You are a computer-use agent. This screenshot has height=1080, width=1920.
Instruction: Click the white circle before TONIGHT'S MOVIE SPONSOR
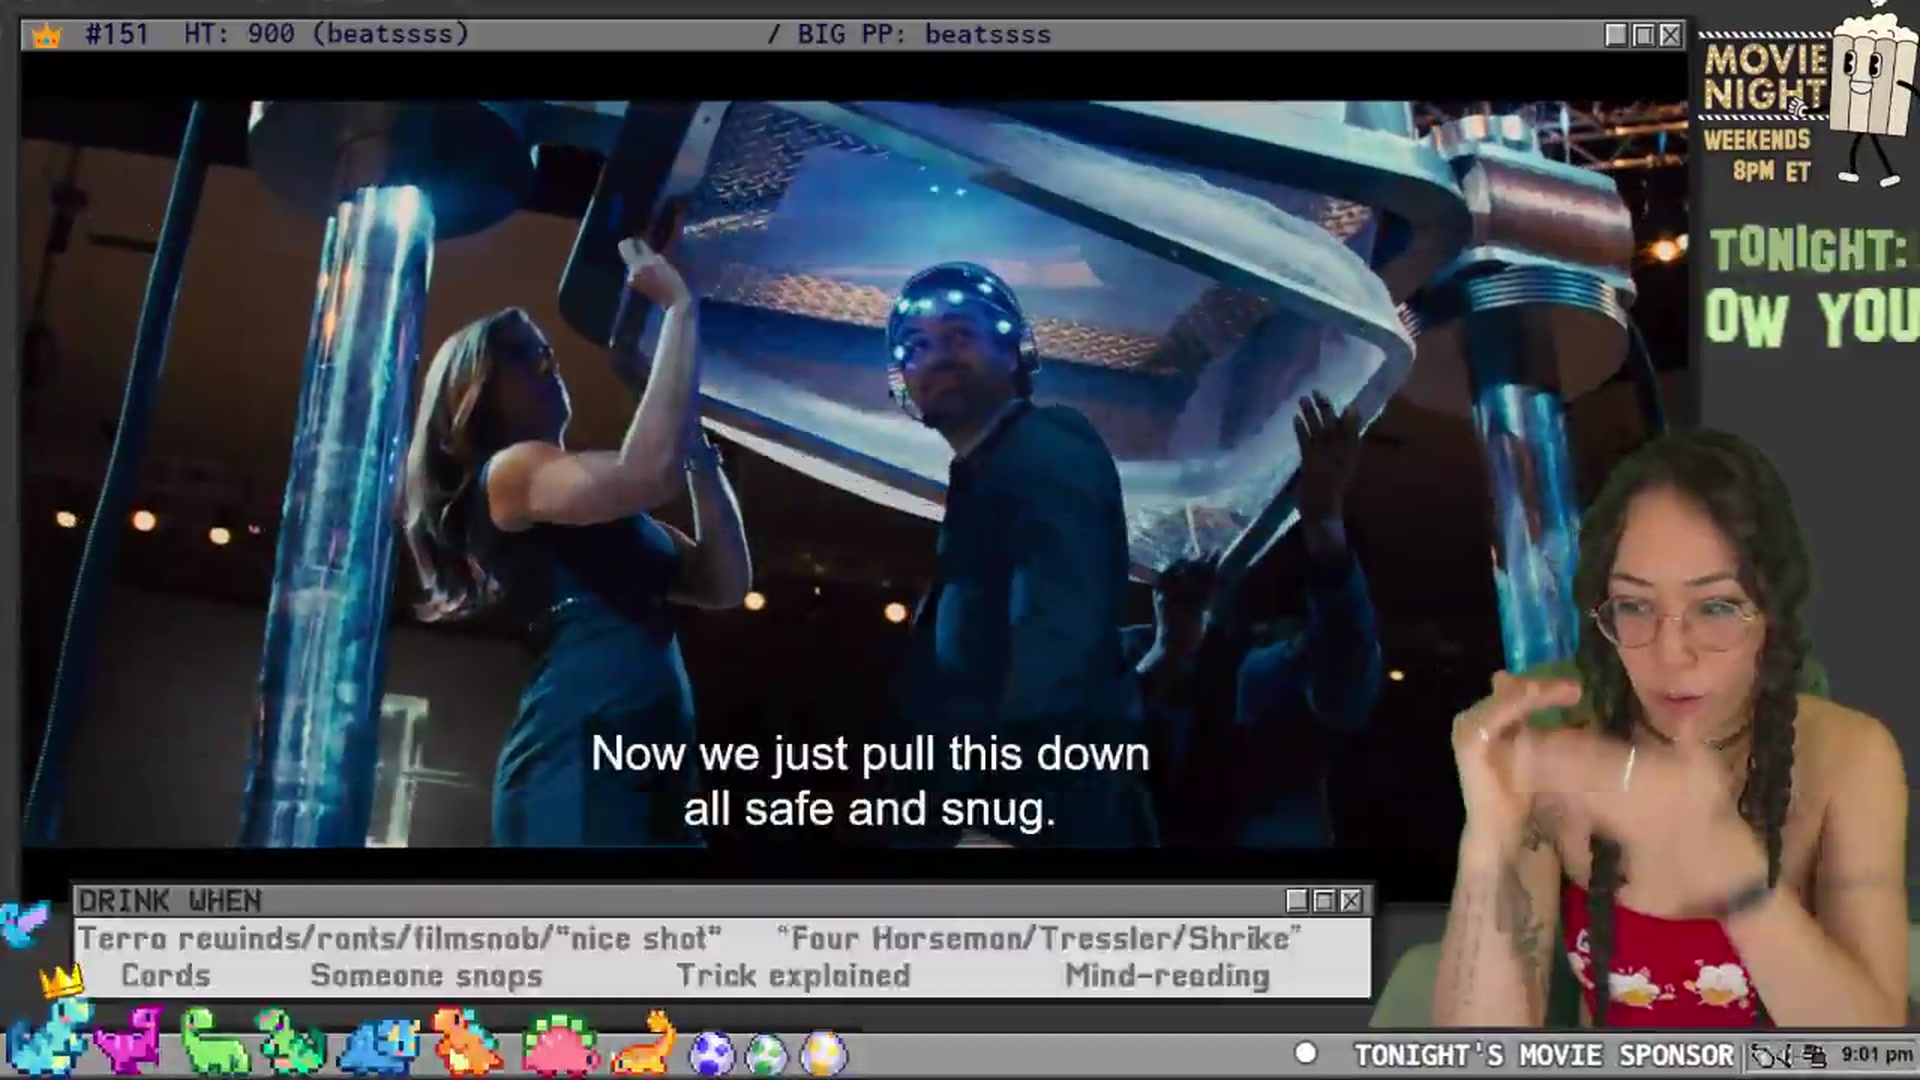coord(1305,1053)
